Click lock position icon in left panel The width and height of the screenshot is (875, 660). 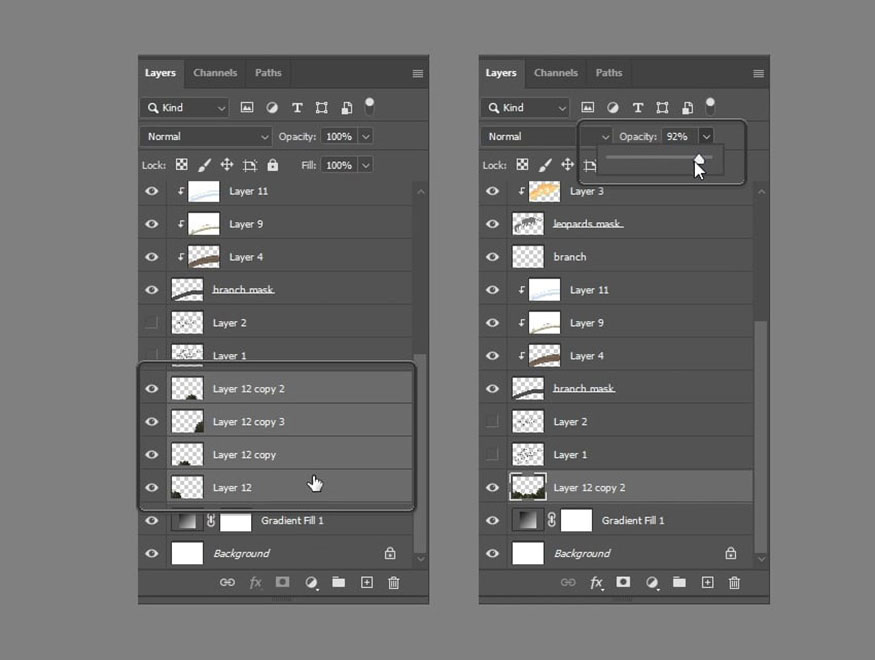click(227, 165)
